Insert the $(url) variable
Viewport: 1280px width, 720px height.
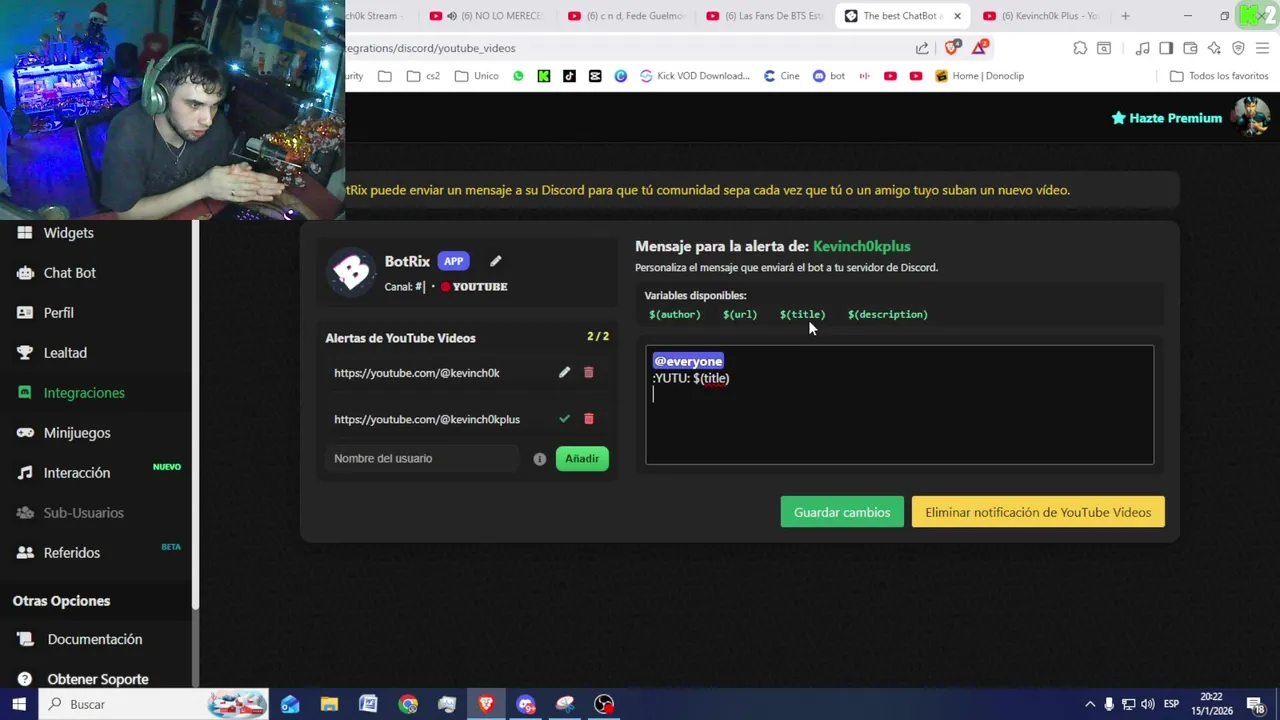[x=740, y=314]
